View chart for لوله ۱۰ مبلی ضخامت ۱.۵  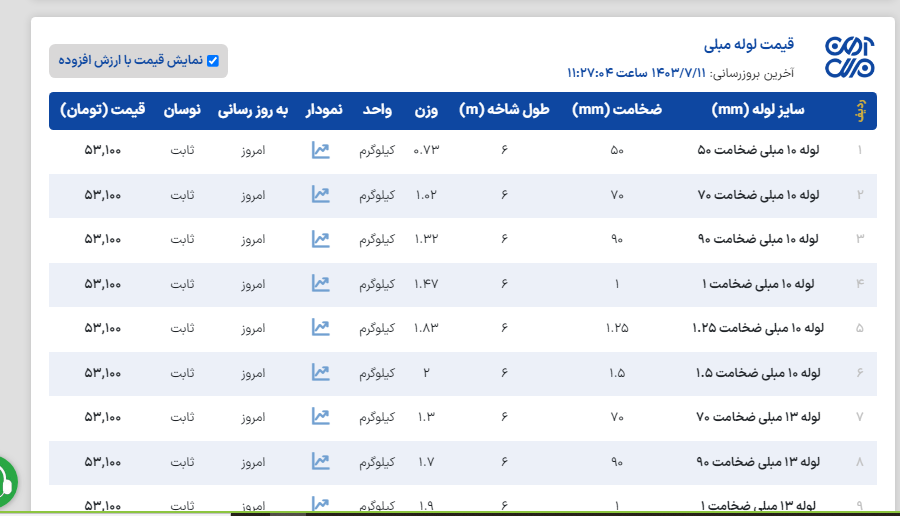pyautogui.click(x=320, y=372)
